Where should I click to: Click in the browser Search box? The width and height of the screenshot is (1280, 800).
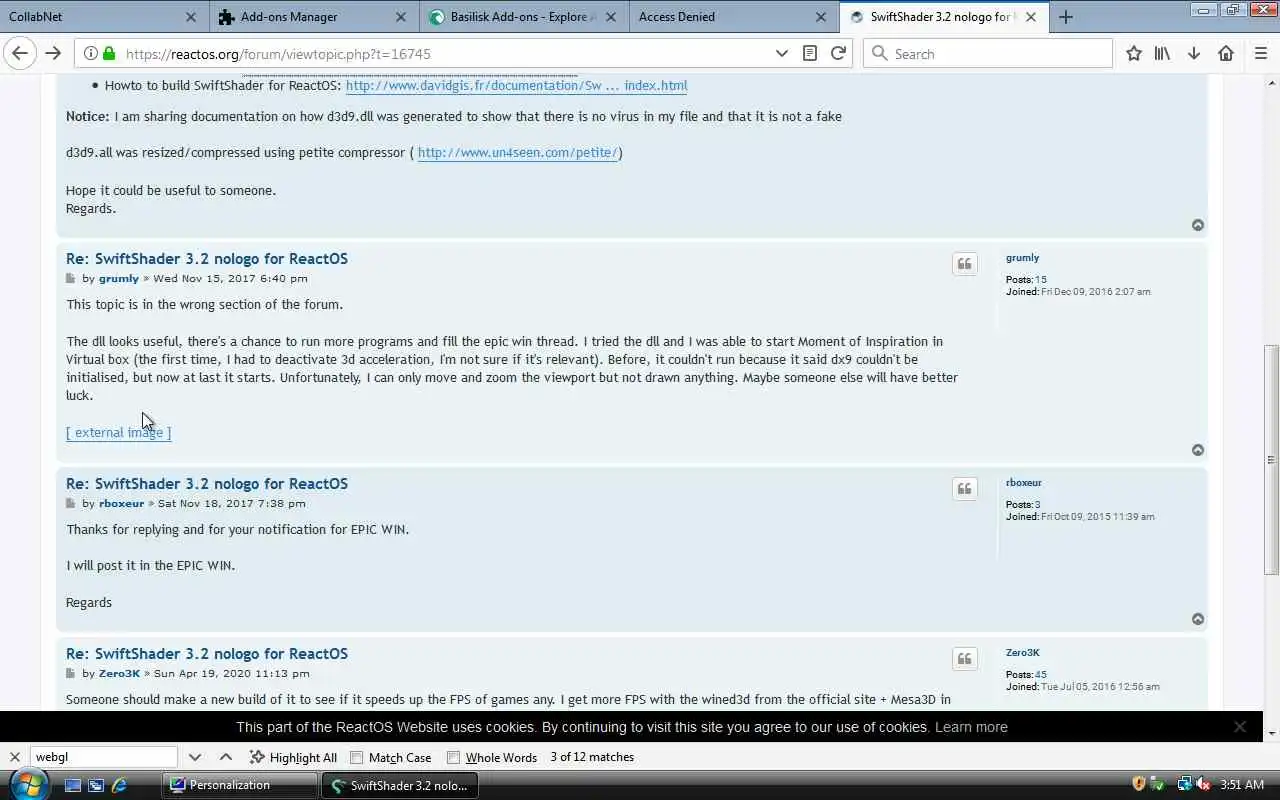(x=988, y=53)
